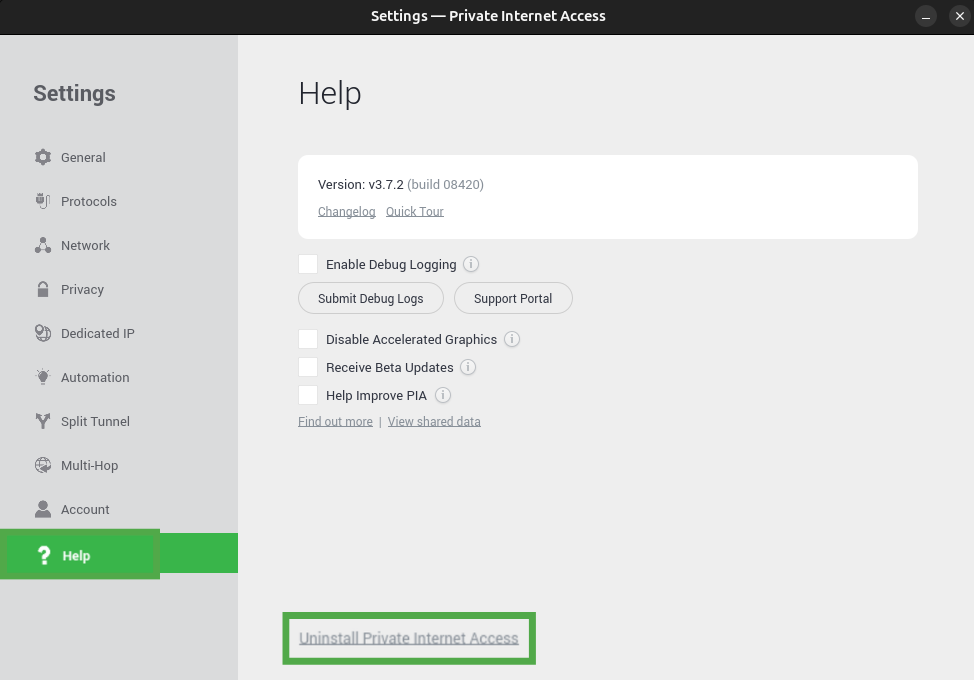974x680 pixels.
Task: Click the Automation lightbulb icon
Action: pyautogui.click(x=43, y=377)
